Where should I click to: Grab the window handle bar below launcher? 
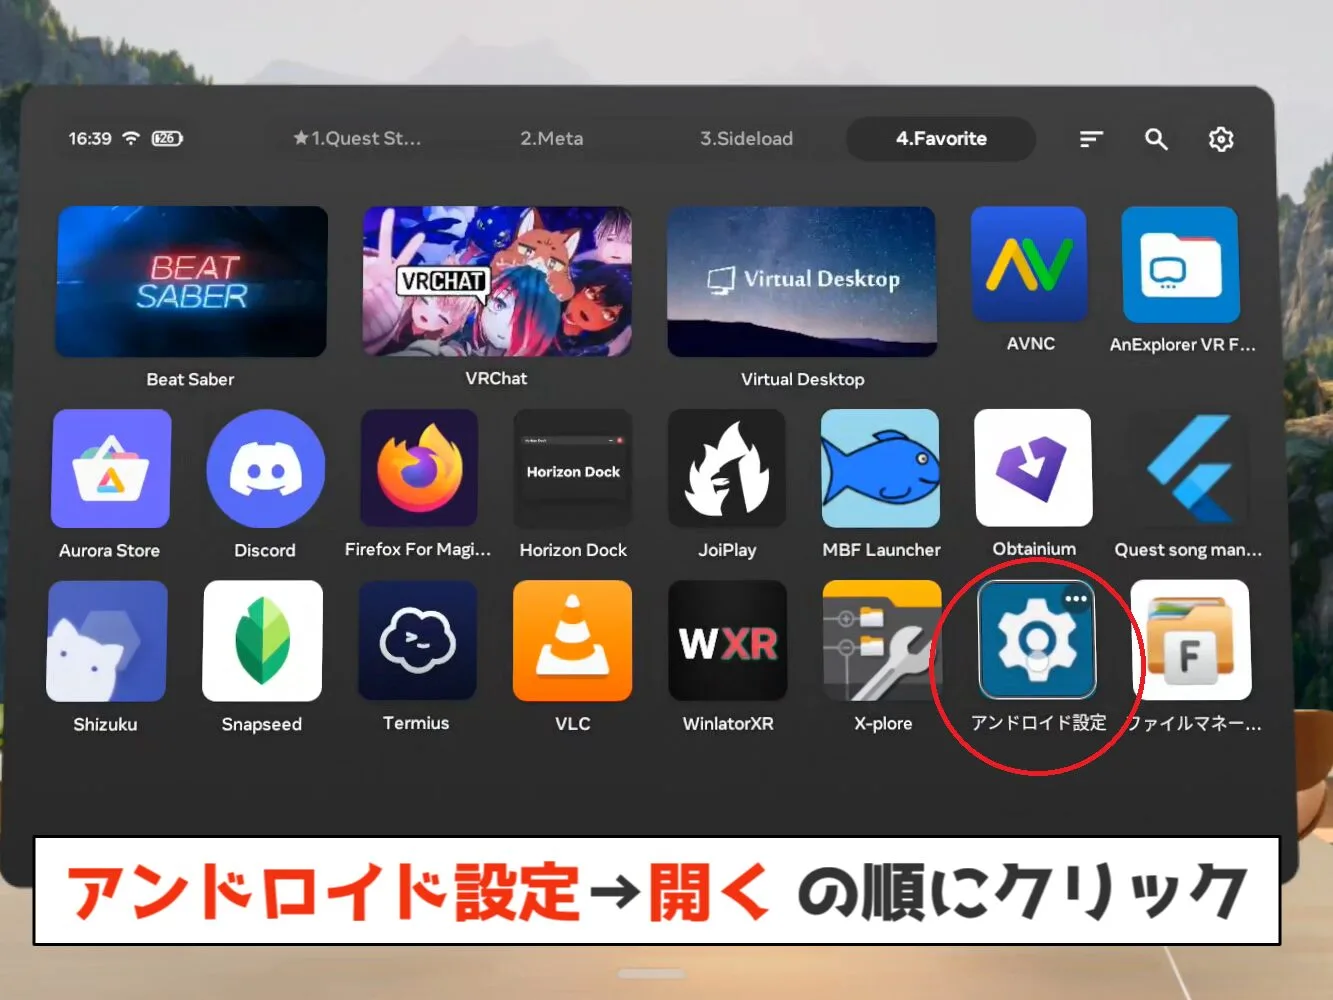pos(651,973)
